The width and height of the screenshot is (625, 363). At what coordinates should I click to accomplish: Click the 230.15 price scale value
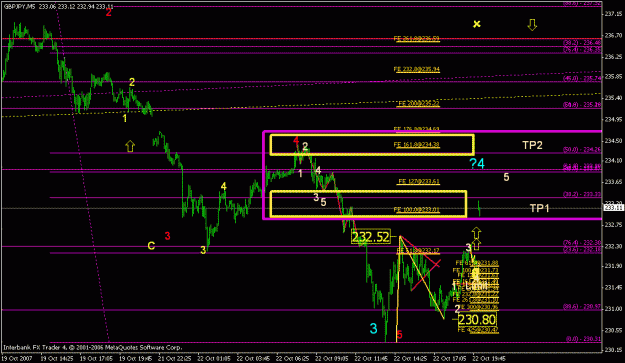click(x=613, y=350)
